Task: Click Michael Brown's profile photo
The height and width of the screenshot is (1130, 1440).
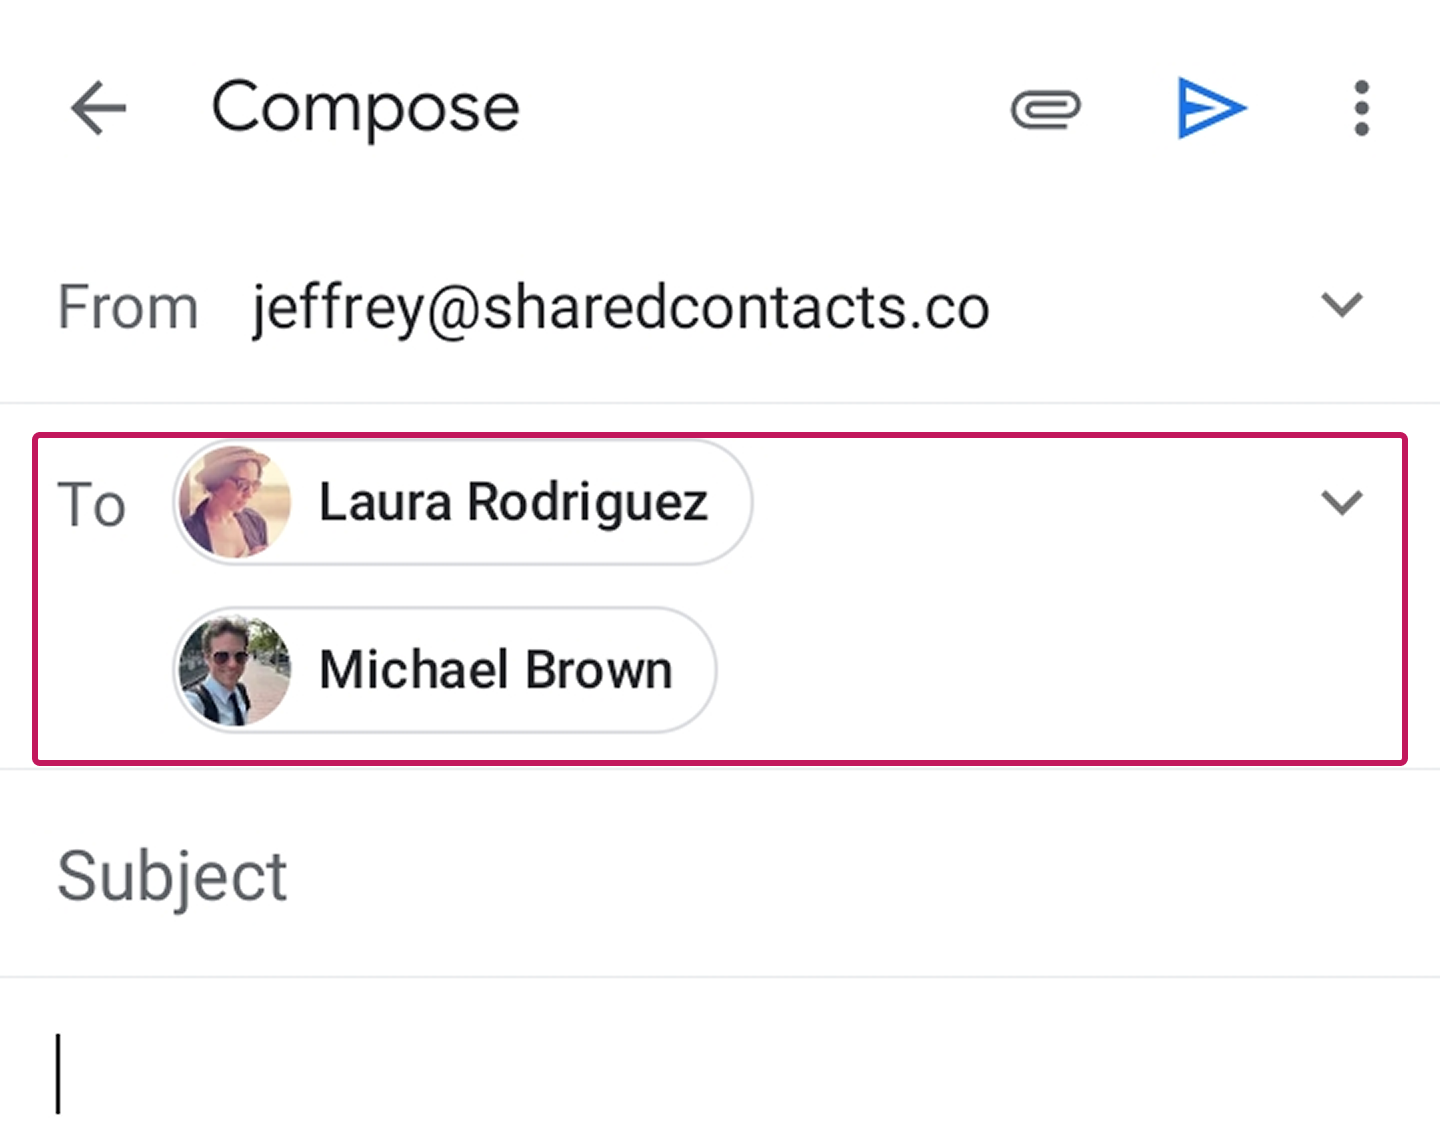Action: (235, 670)
